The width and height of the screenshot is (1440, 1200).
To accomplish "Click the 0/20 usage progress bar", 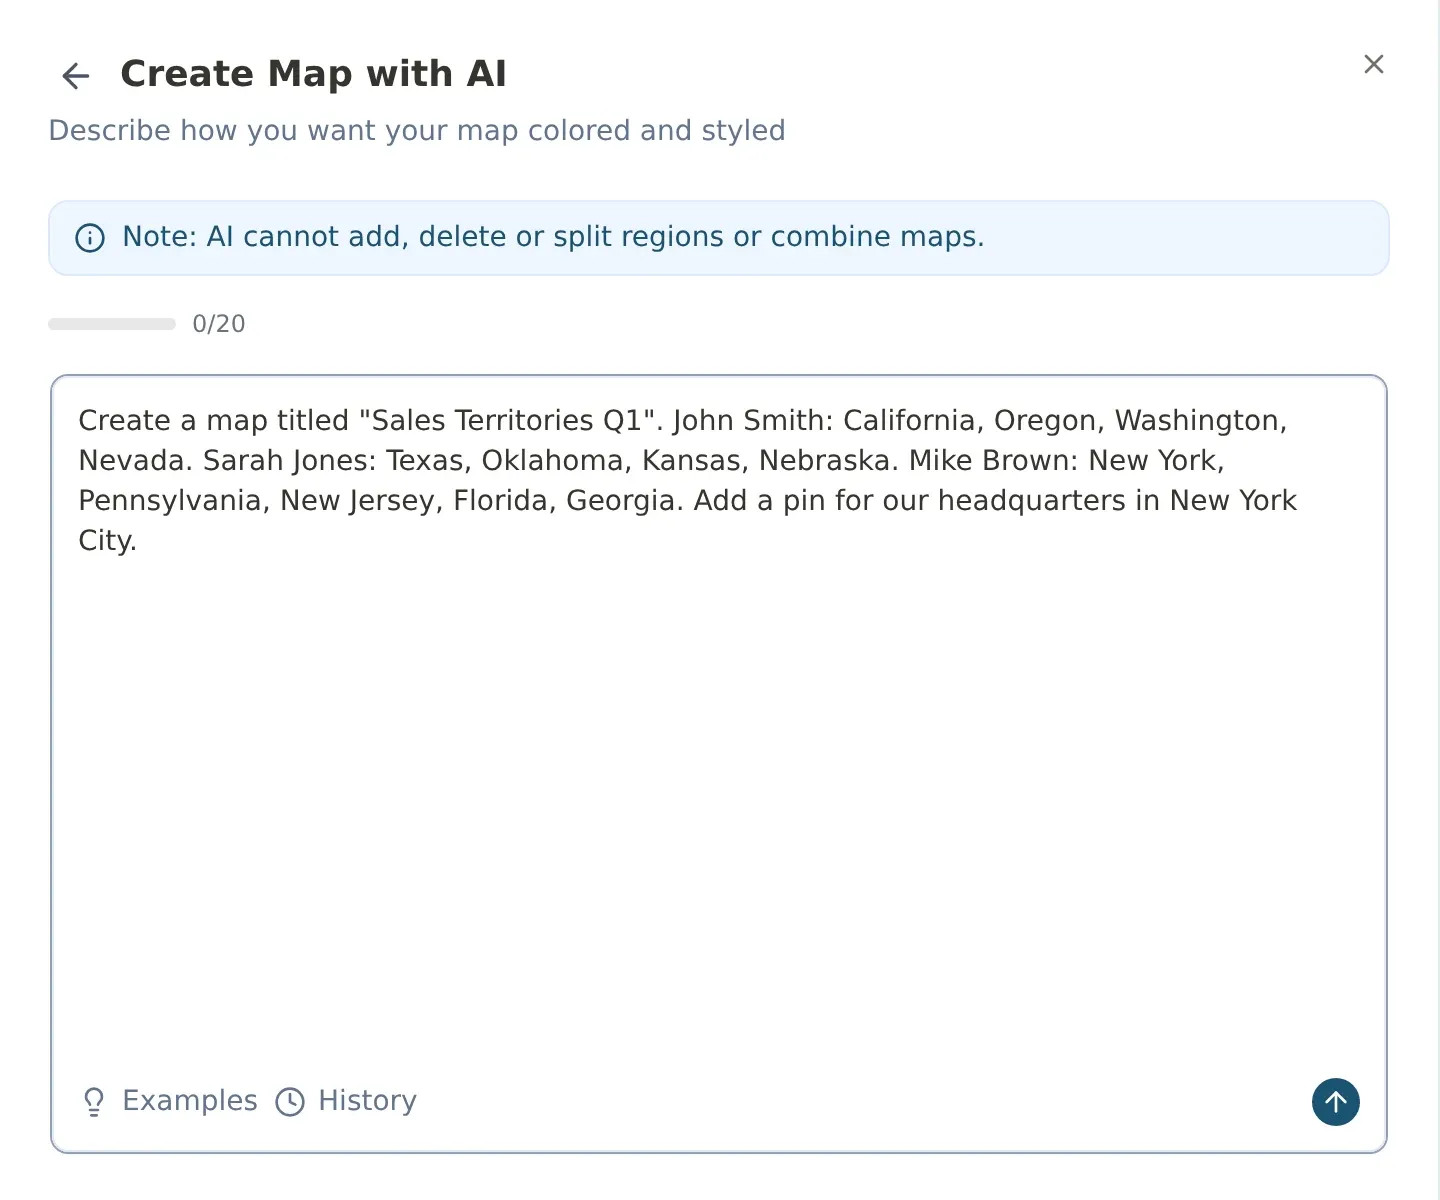I will tap(112, 324).
